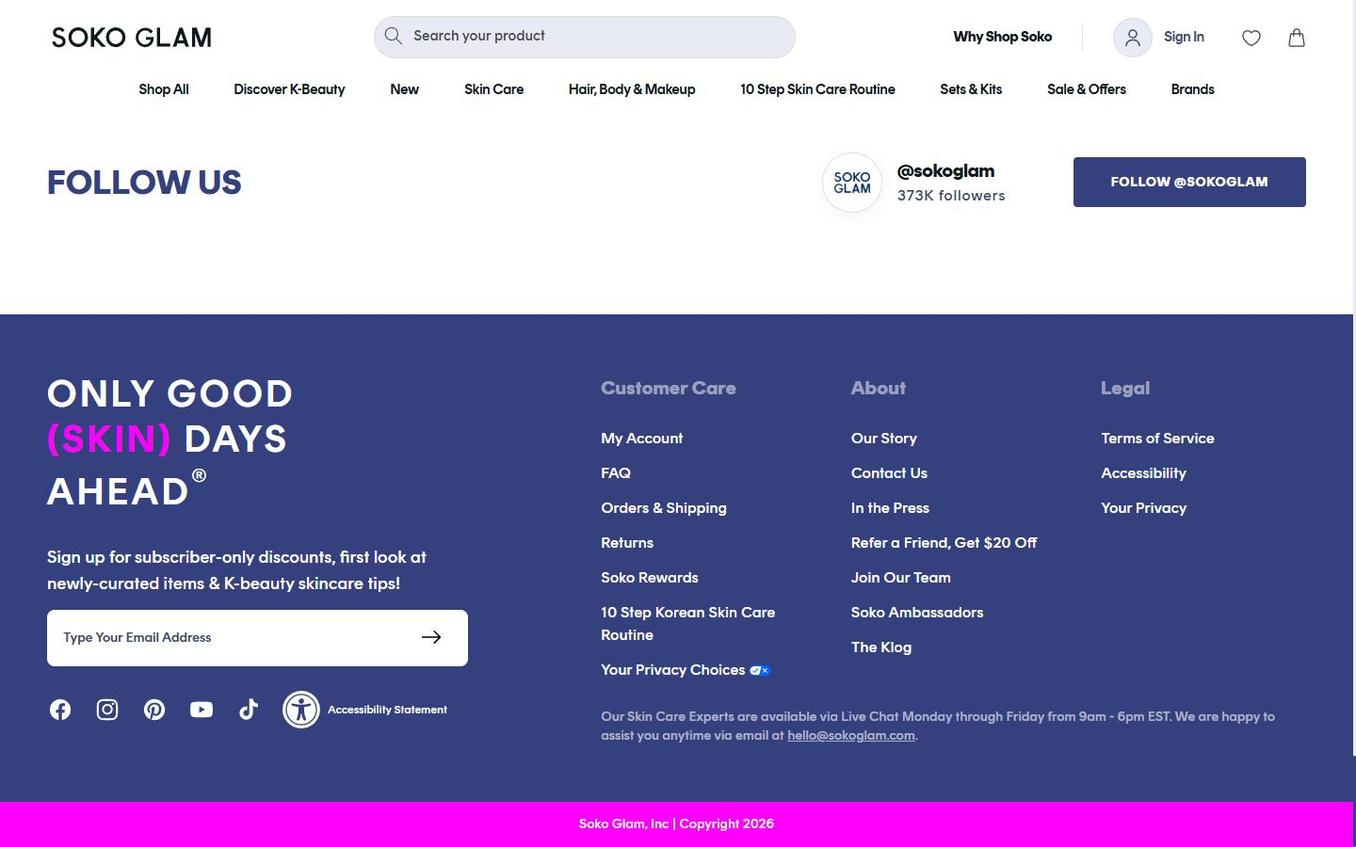Open the Orders & Shipping link
The width and height of the screenshot is (1356, 847).
[x=663, y=508]
